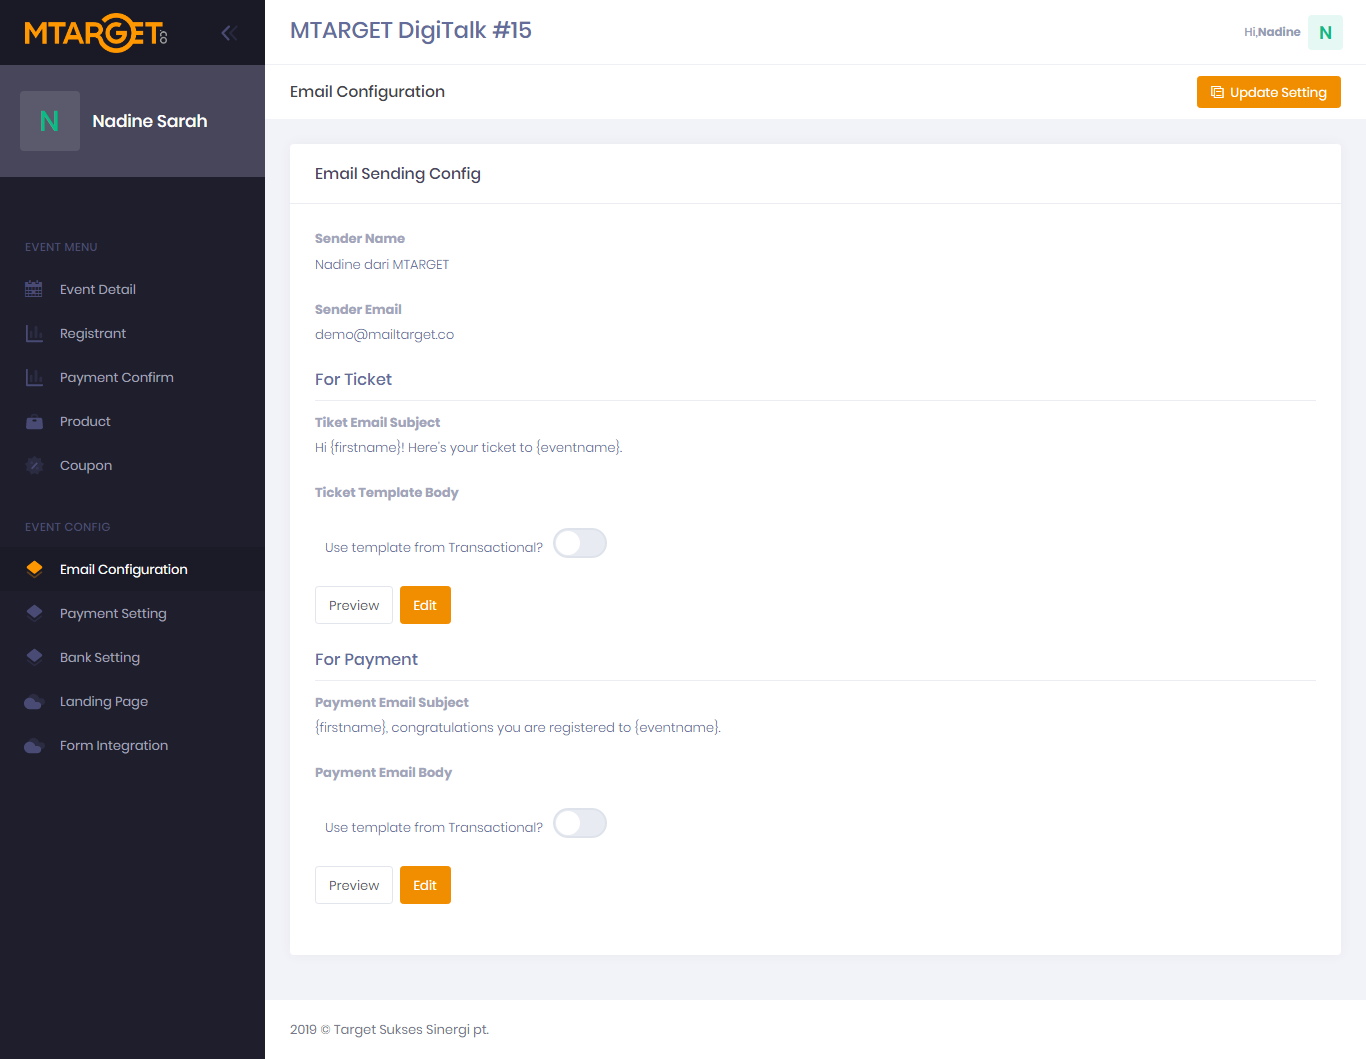The height and width of the screenshot is (1059, 1366).
Task: Click the 'Email Sending Config' card heading
Action: pos(398,173)
